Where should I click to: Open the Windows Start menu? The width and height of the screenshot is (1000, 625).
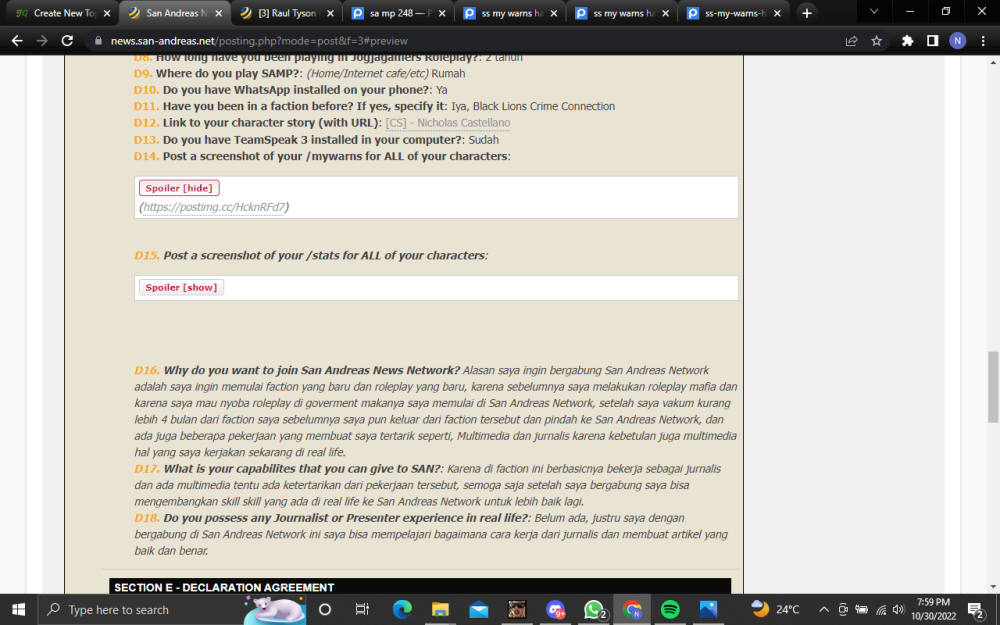coord(18,610)
